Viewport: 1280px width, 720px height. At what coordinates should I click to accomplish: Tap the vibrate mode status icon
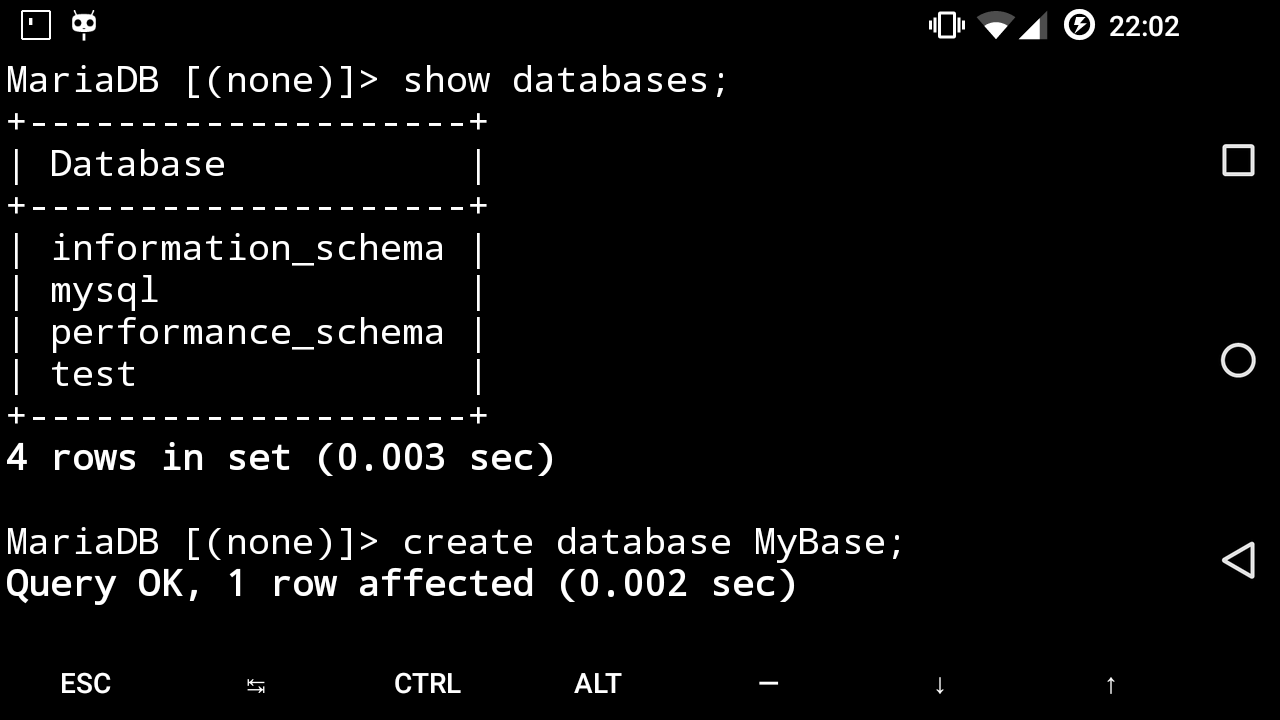point(946,25)
